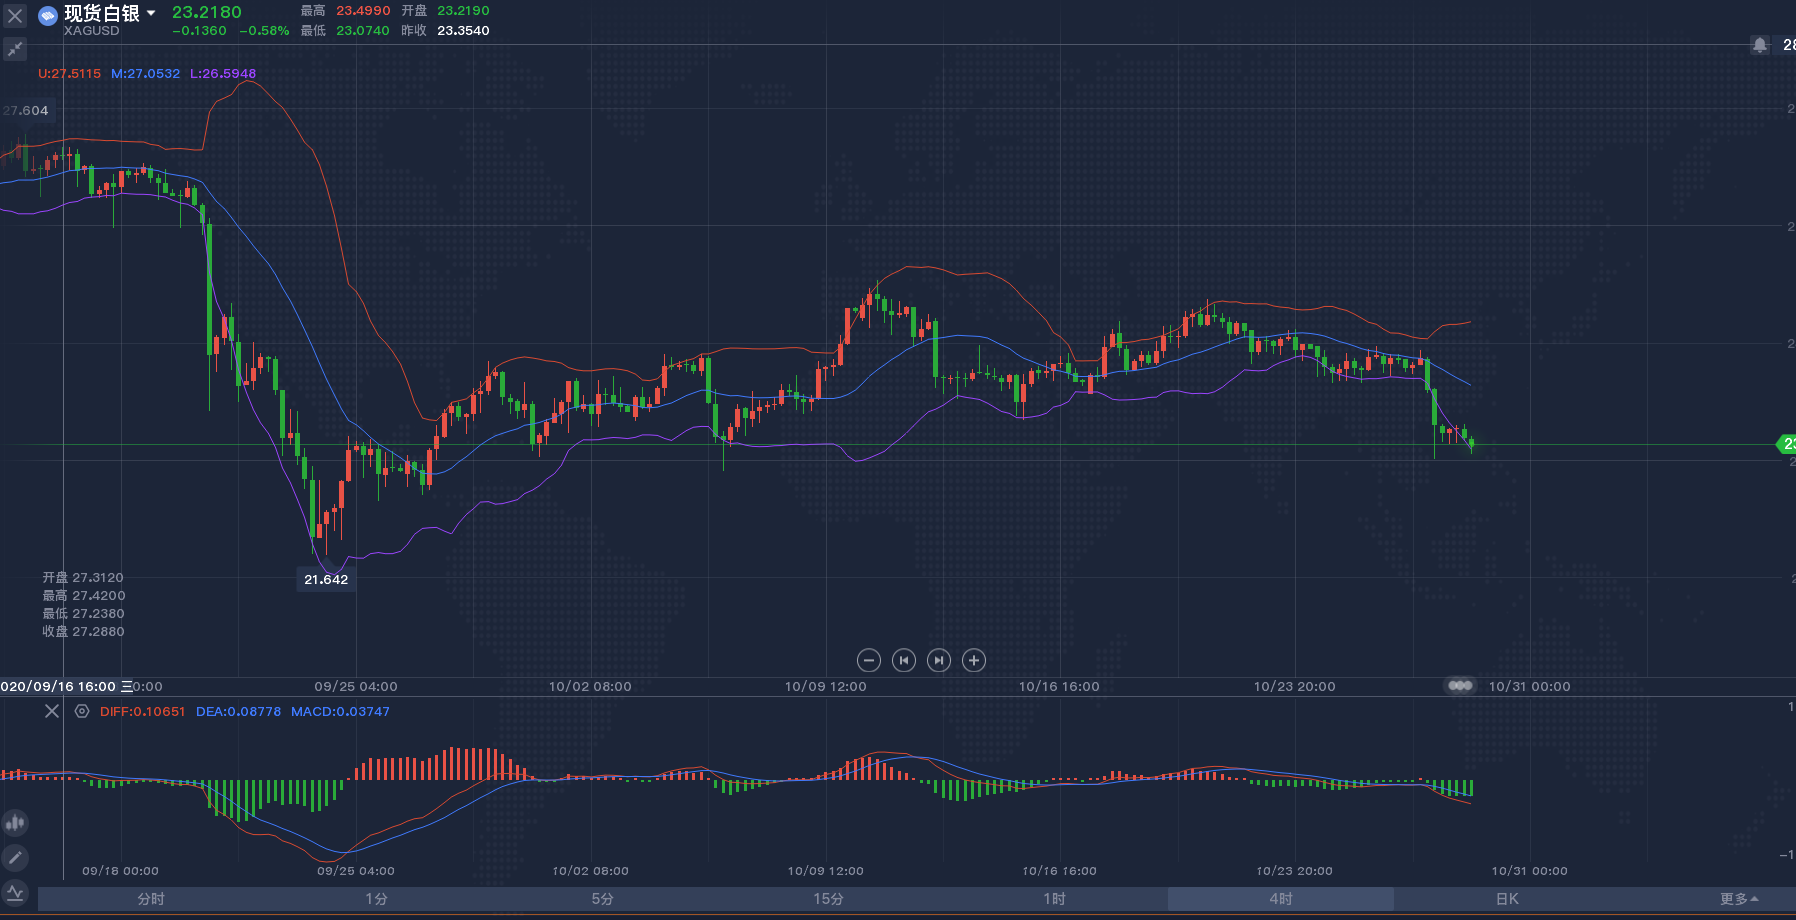Viewport: 1796px width, 920px height.
Task: Click the 09/25 04:00 main chart time label
Action: [356, 687]
